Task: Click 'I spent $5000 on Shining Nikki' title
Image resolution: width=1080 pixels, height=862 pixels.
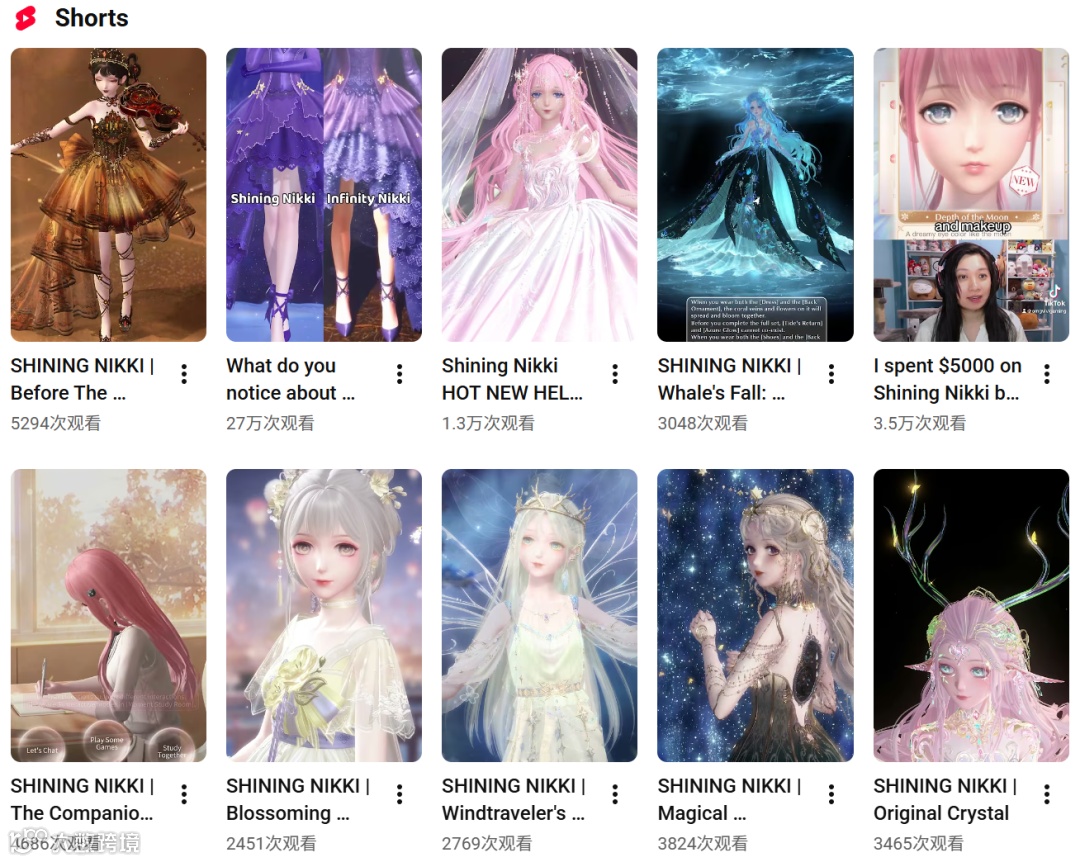Action: click(x=947, y=379)
